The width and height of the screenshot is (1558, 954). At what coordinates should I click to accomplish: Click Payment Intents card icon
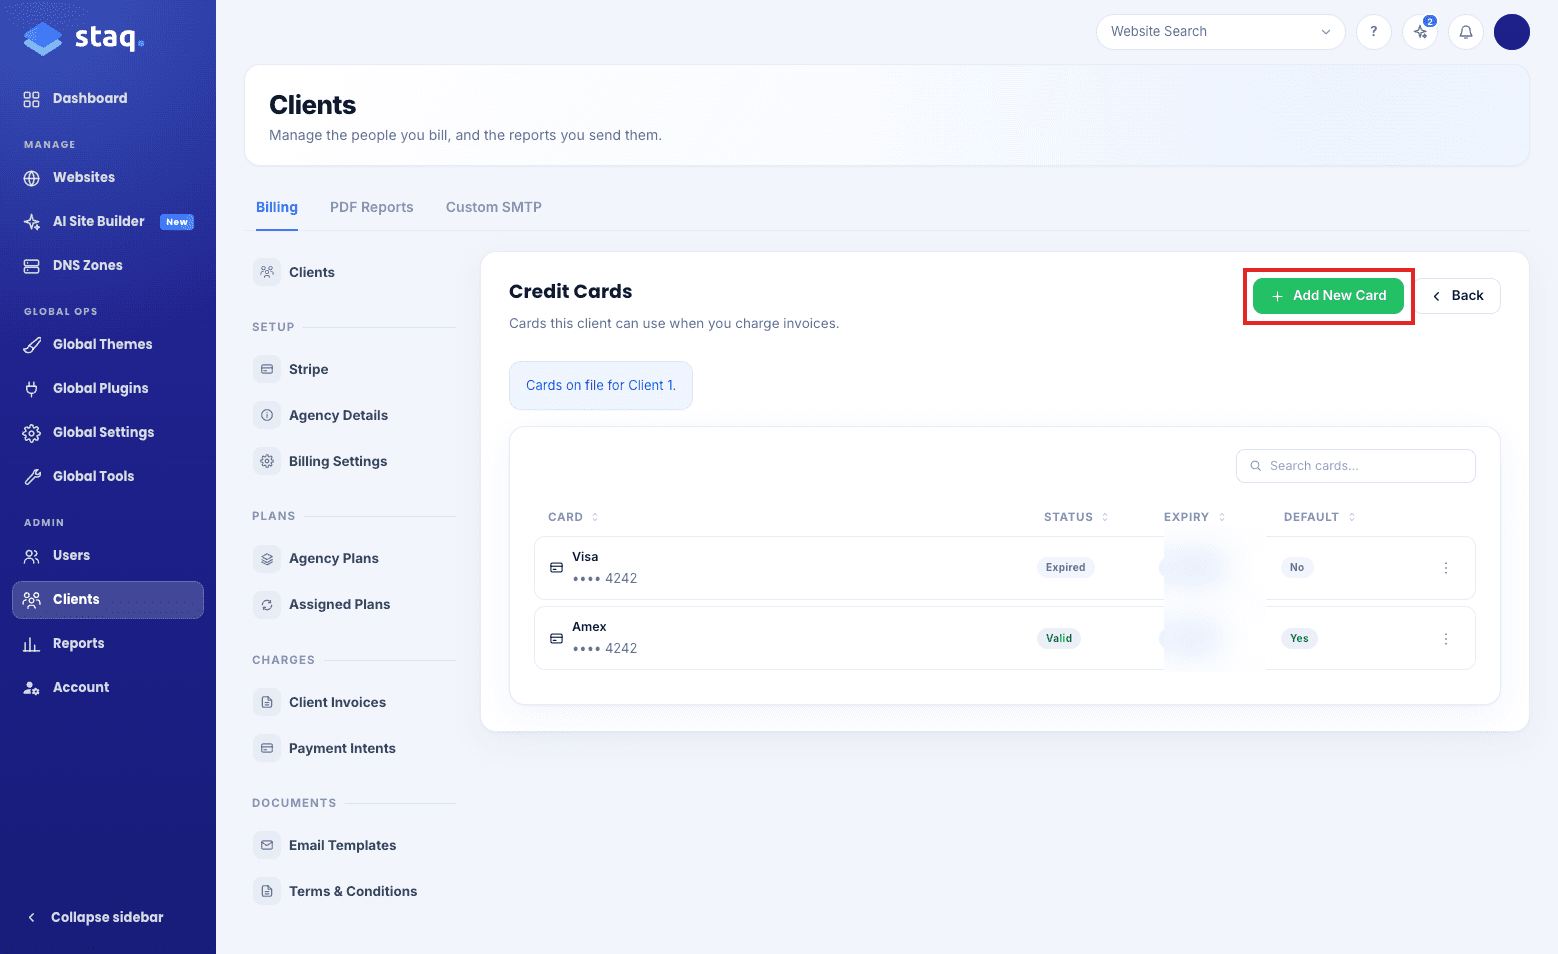(267, 748)
